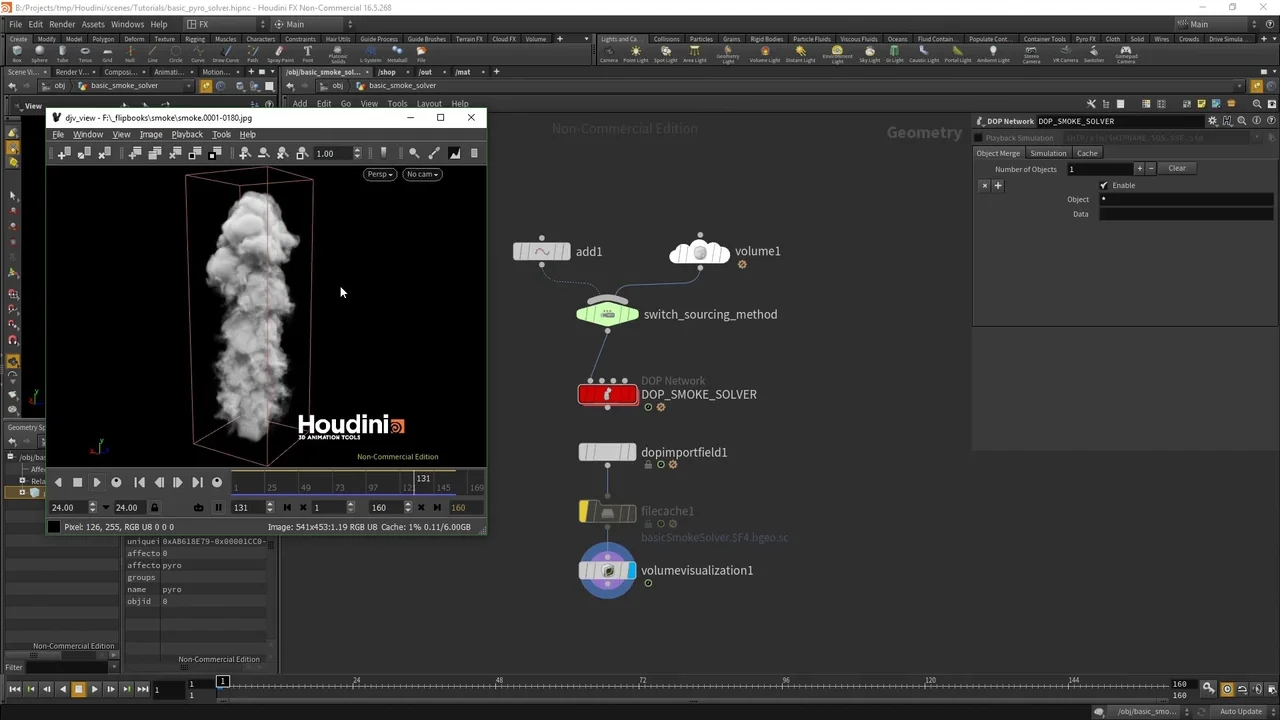1280x720 pixels.
Task: Select the Sphere shelf tool
Action: (x=40, y=53)
